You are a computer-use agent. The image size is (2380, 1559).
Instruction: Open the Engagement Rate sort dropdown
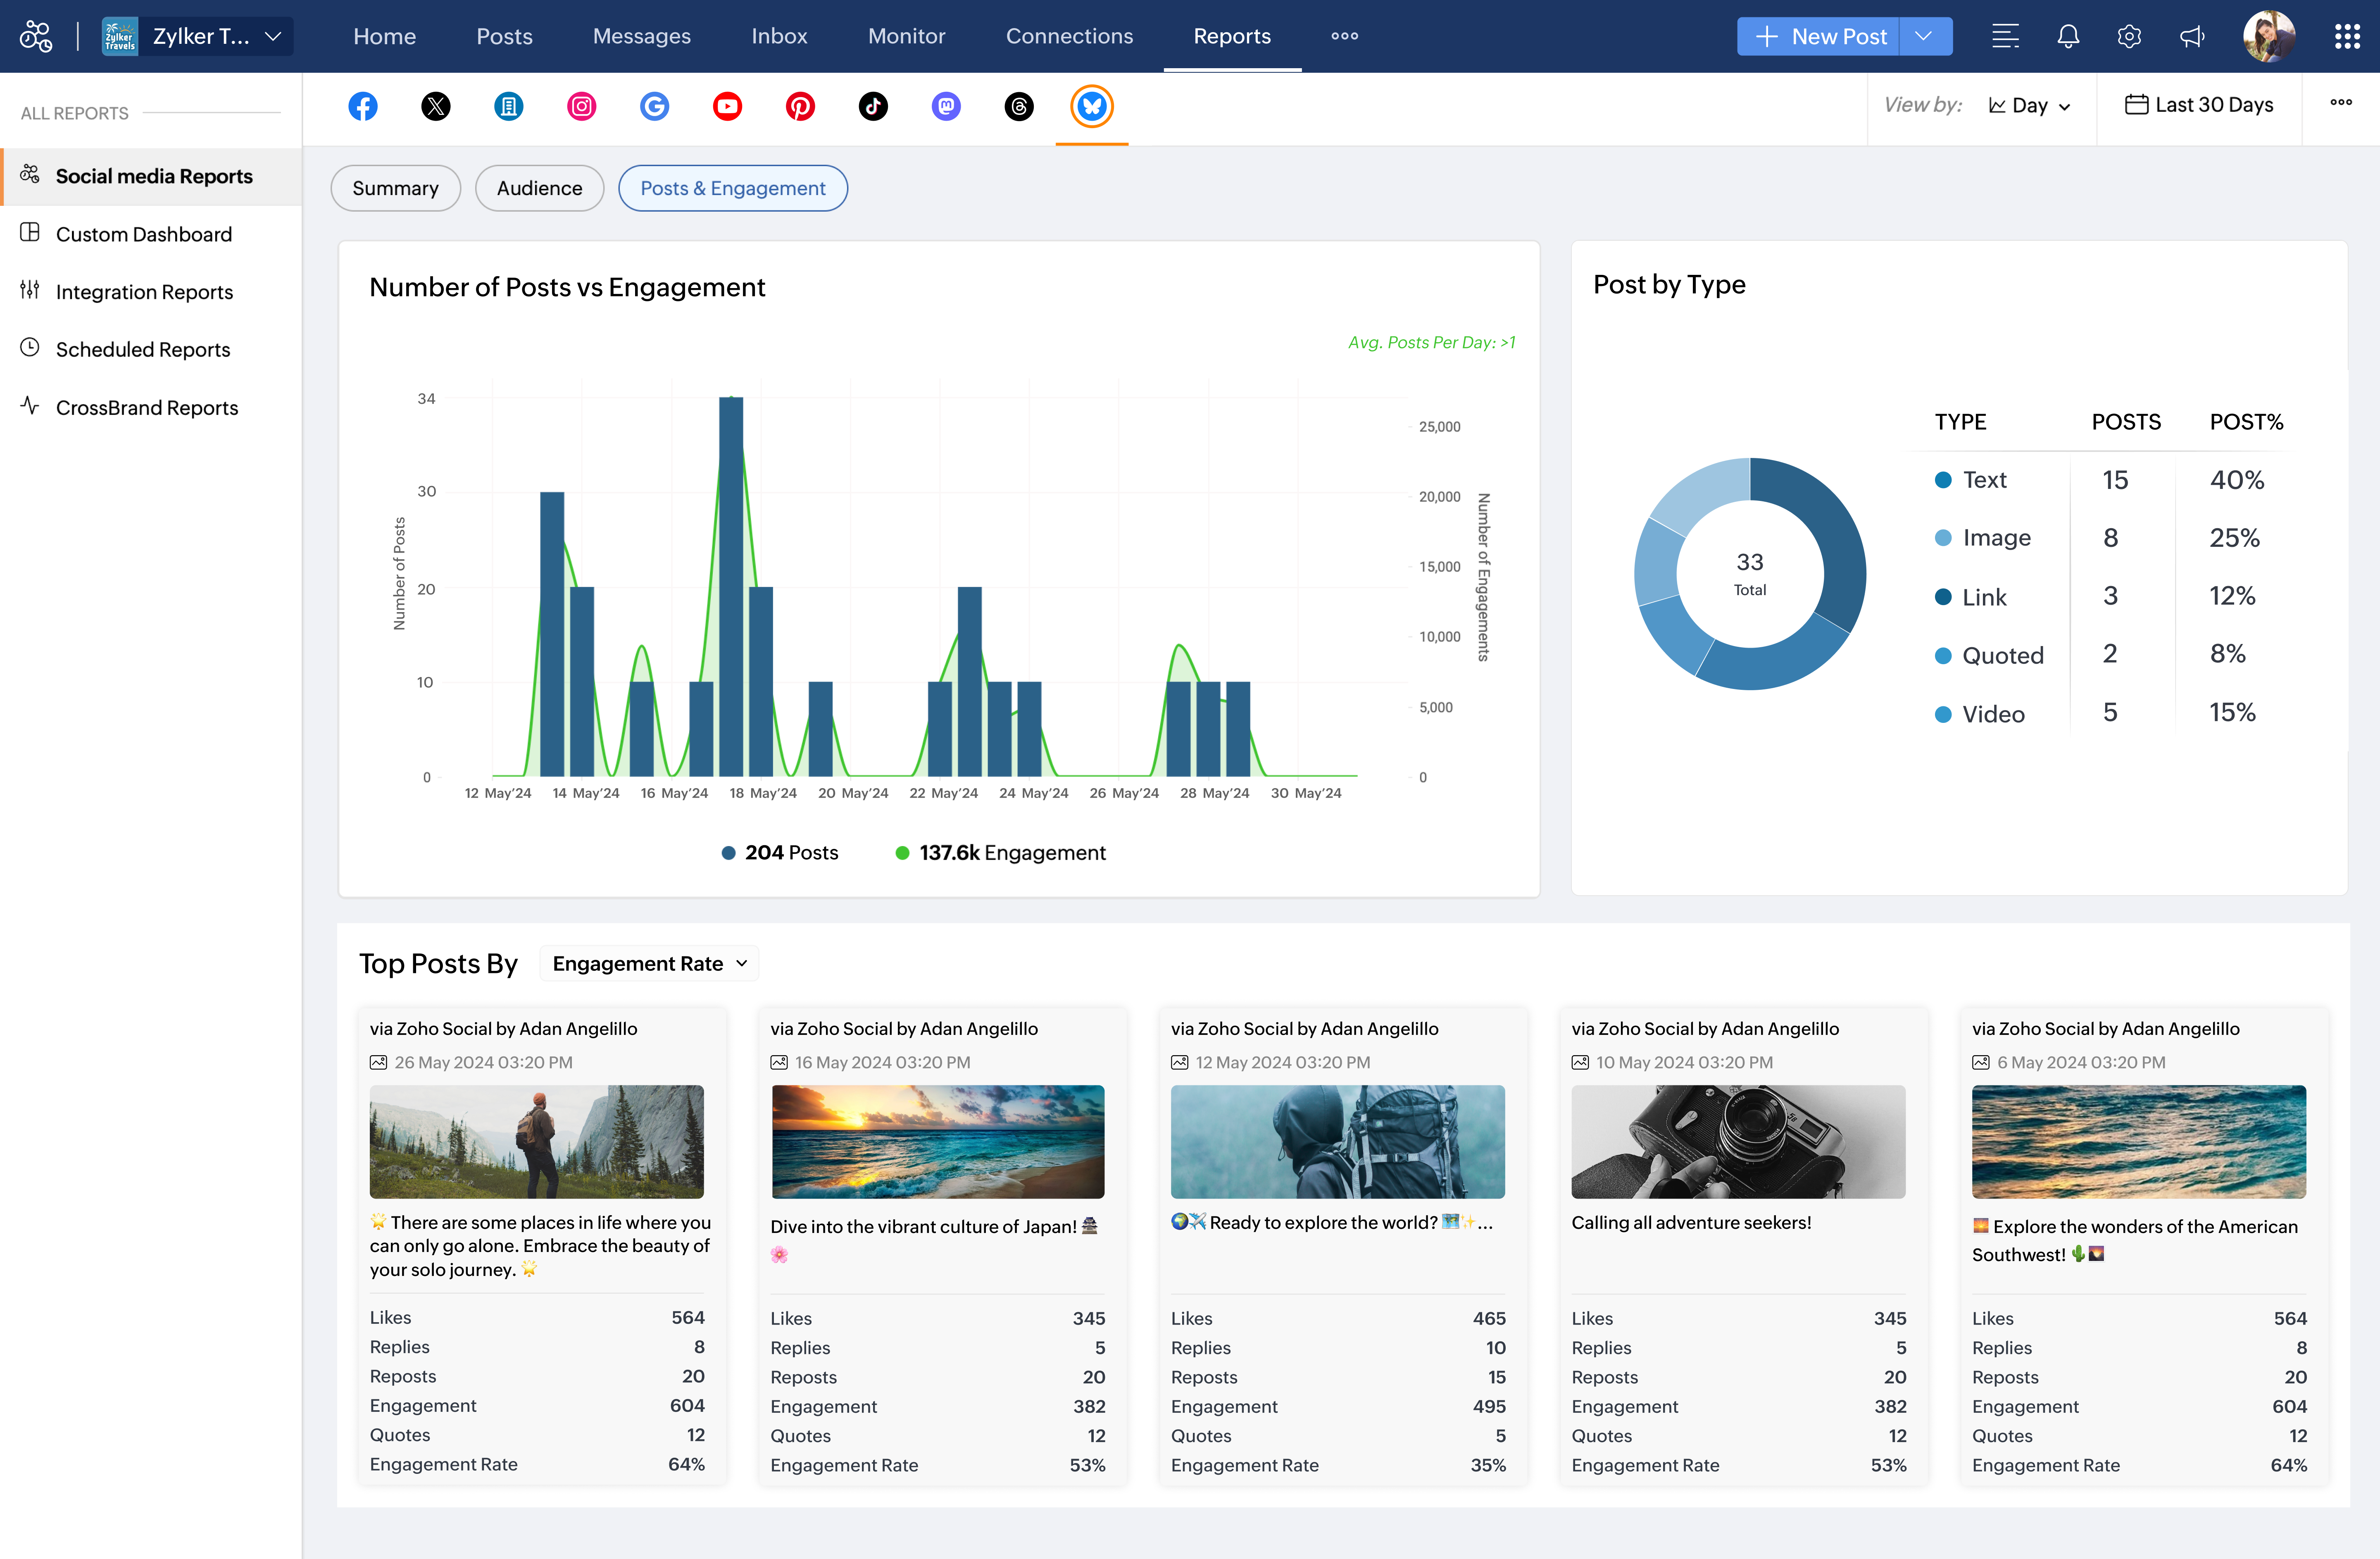coord(649,963)
